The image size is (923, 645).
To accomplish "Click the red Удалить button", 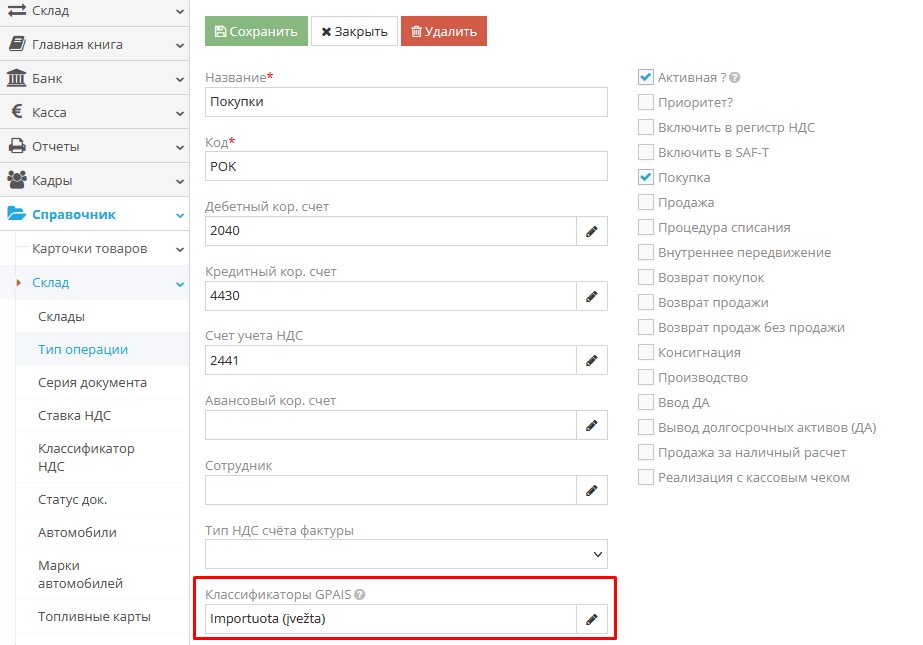I will 443,31.
